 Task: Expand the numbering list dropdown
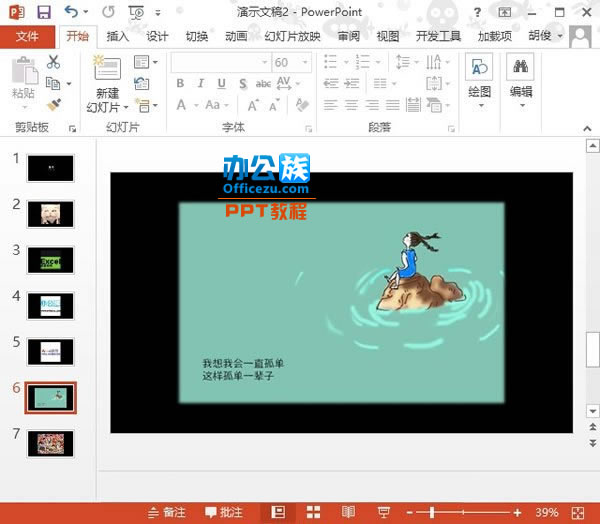(378, 62)
